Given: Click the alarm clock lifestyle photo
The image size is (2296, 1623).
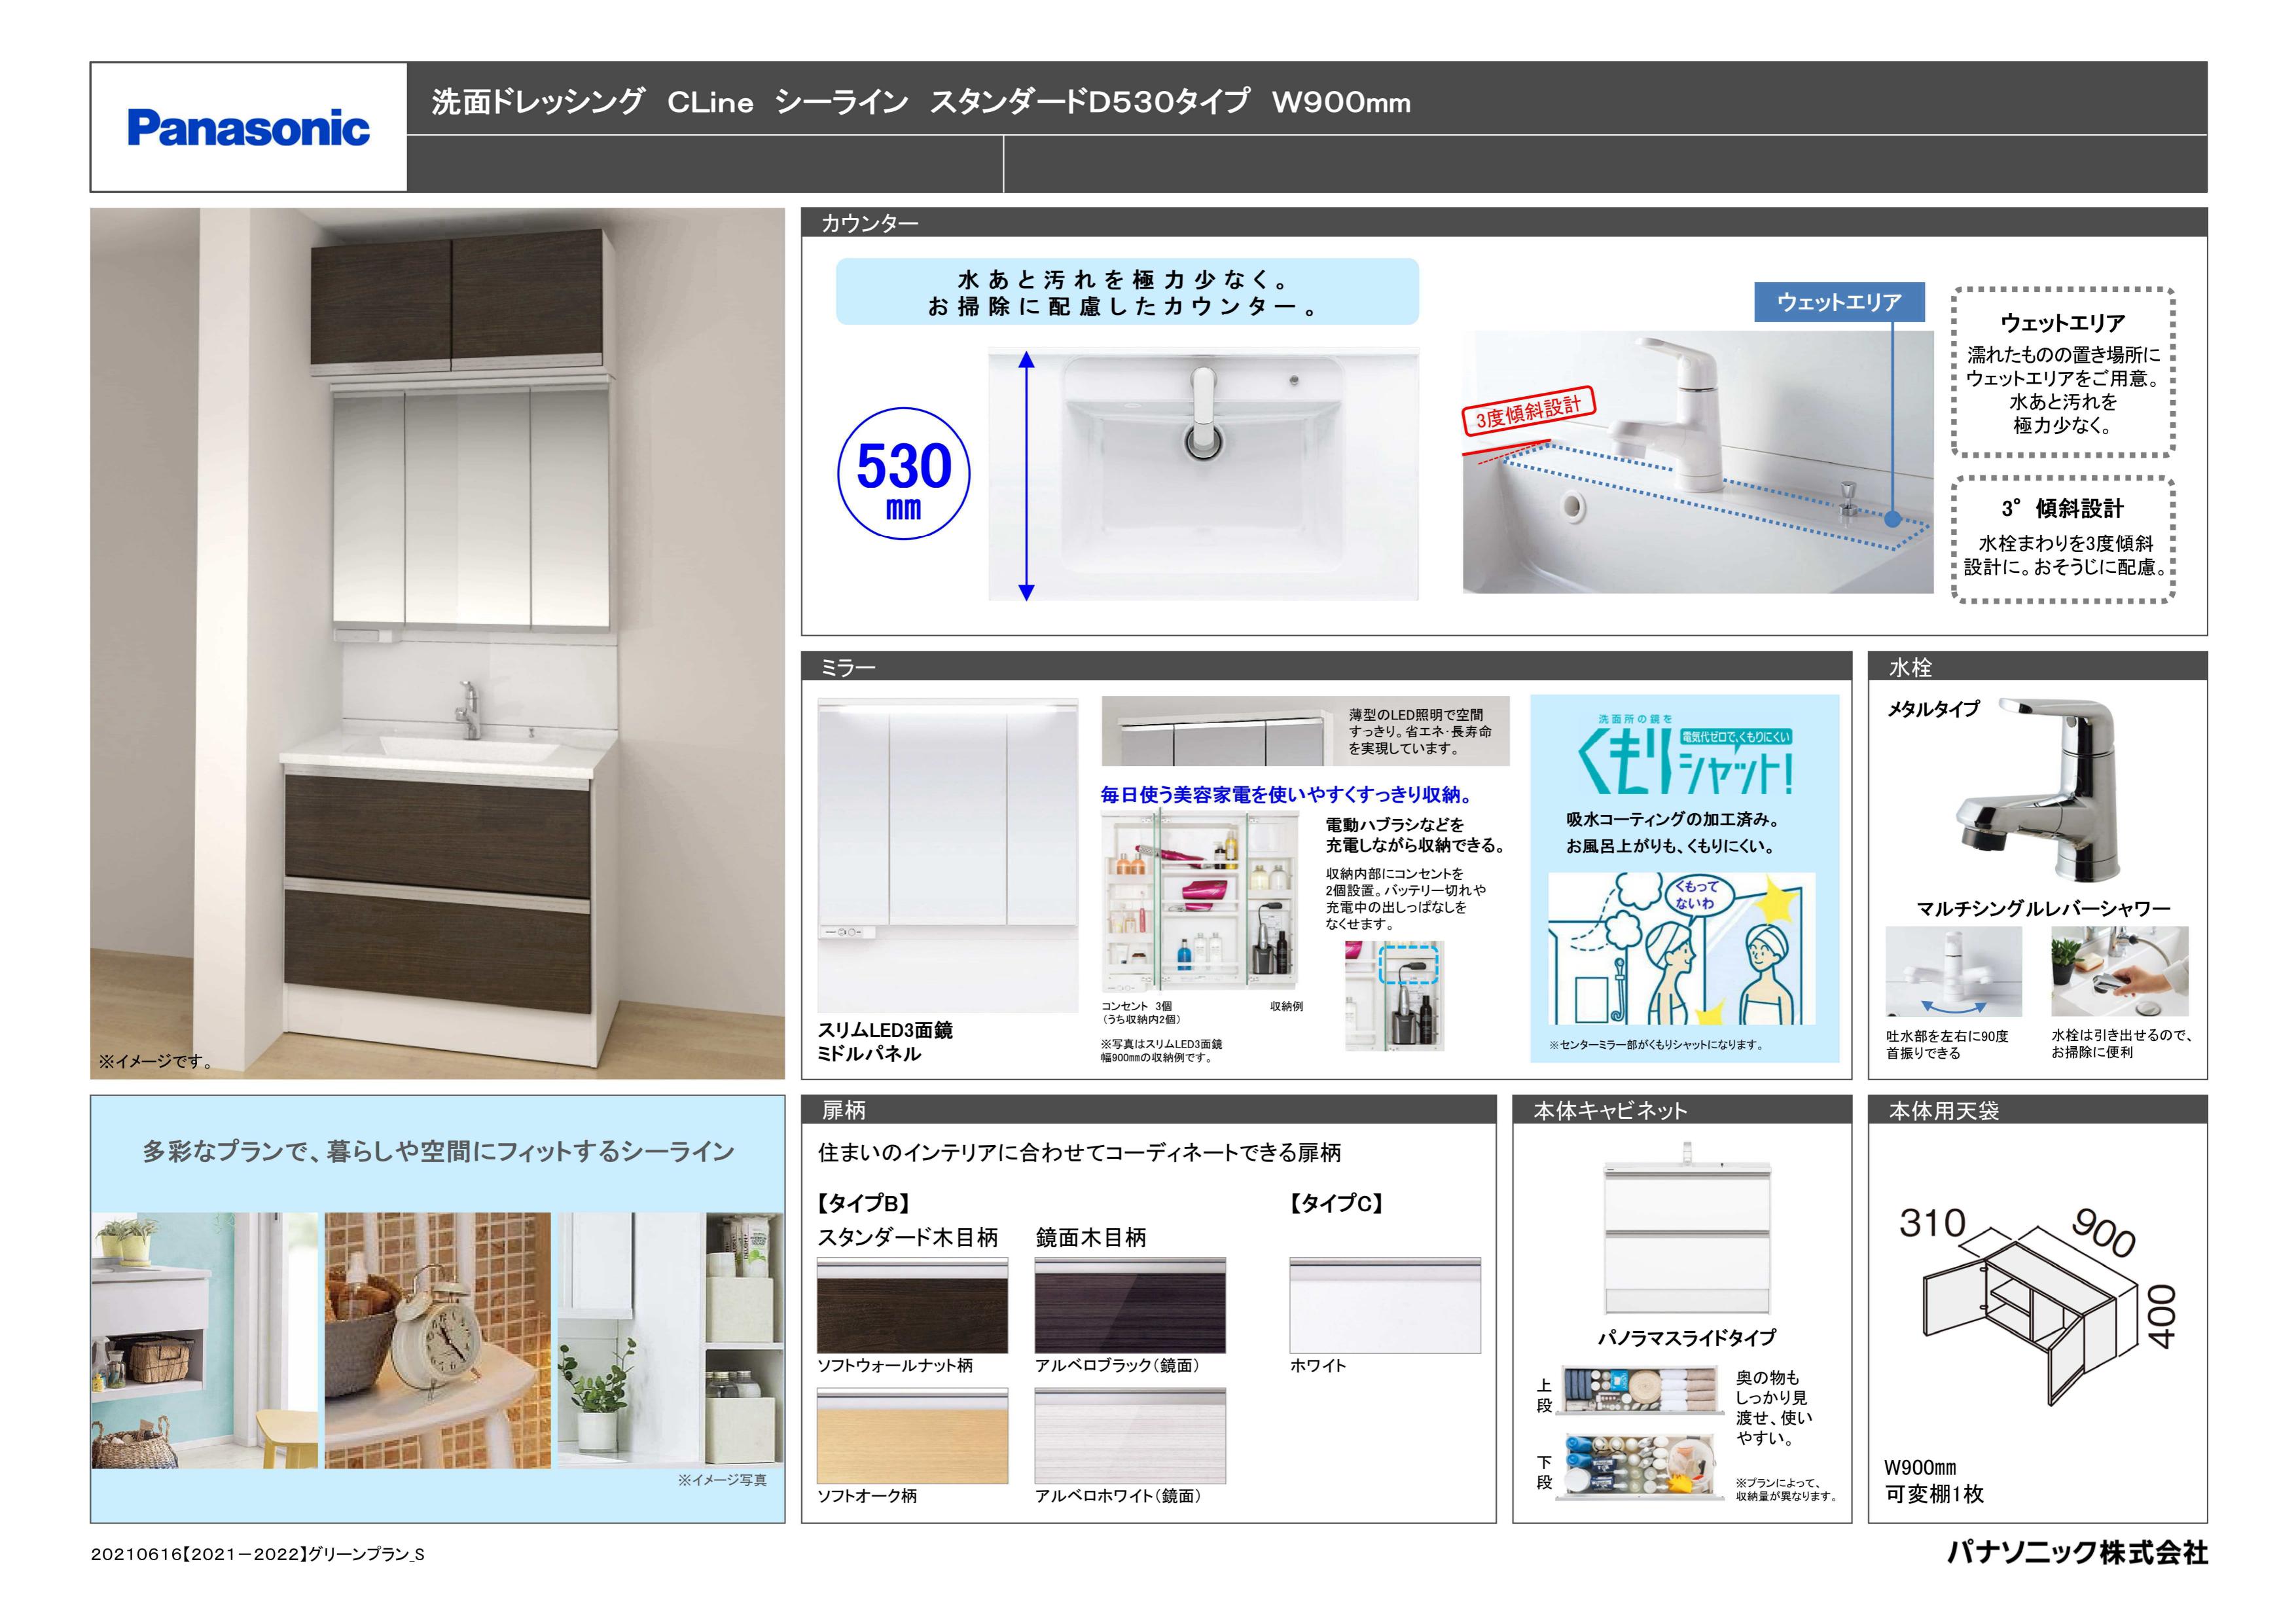Looking at the screenshot, I should click(x=437, y=1340).
